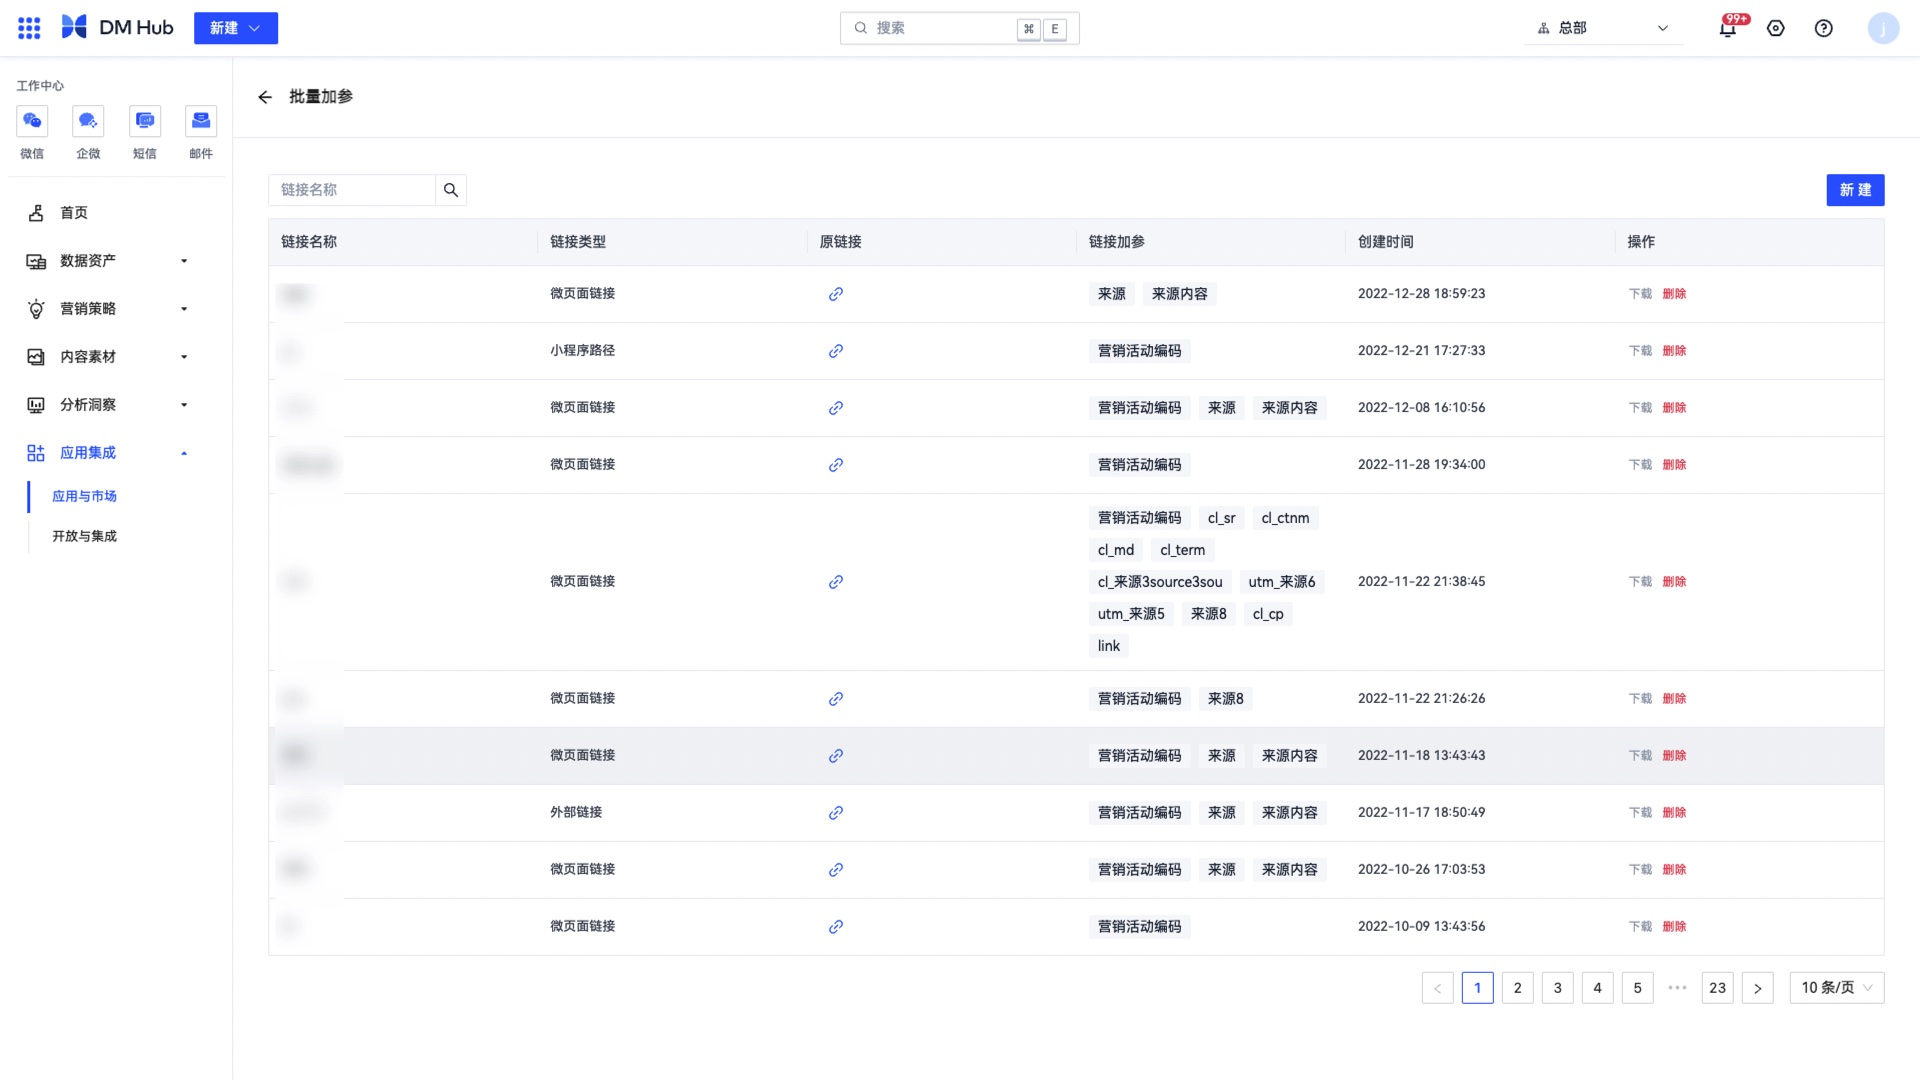
Task: Delete the 2022-11-22 21:38:45 link row
Action: click(x=1674, y=582)
